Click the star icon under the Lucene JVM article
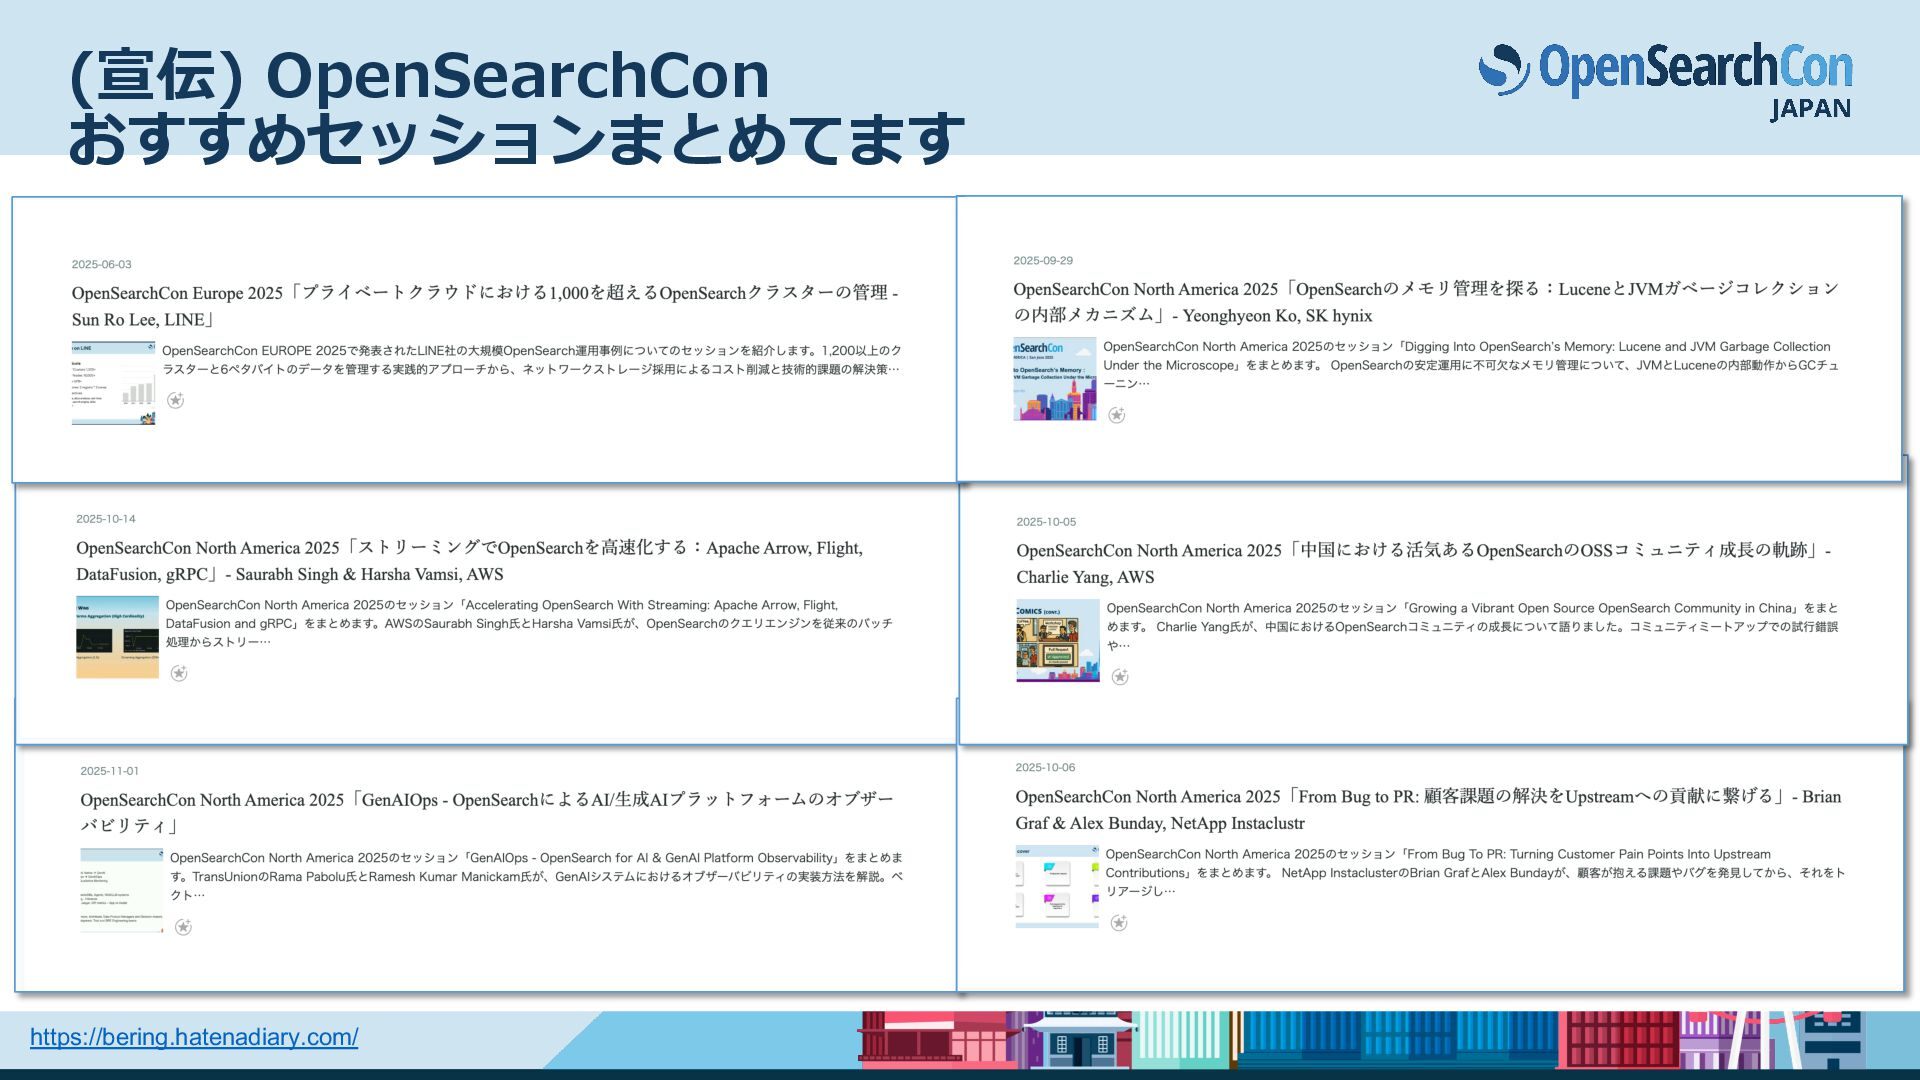This screenshot has width=1920, height=1080. pos(1117,415)
